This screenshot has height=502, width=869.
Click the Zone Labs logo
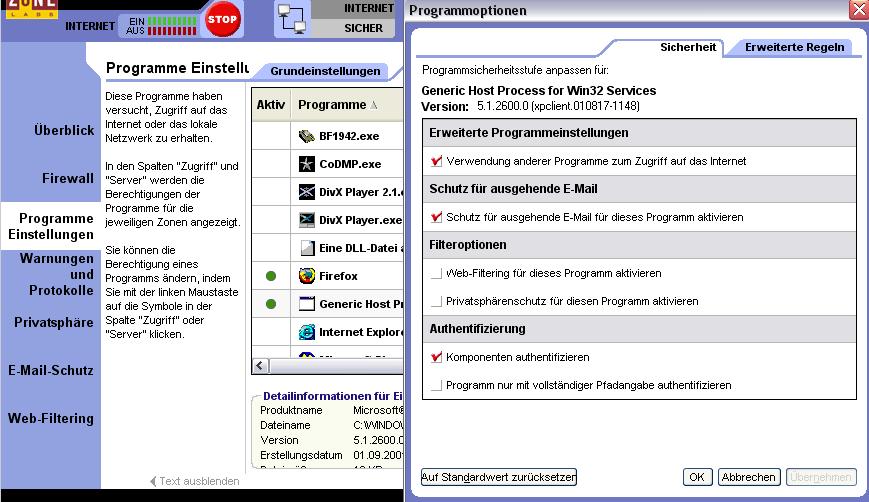[x=32, y=8]
